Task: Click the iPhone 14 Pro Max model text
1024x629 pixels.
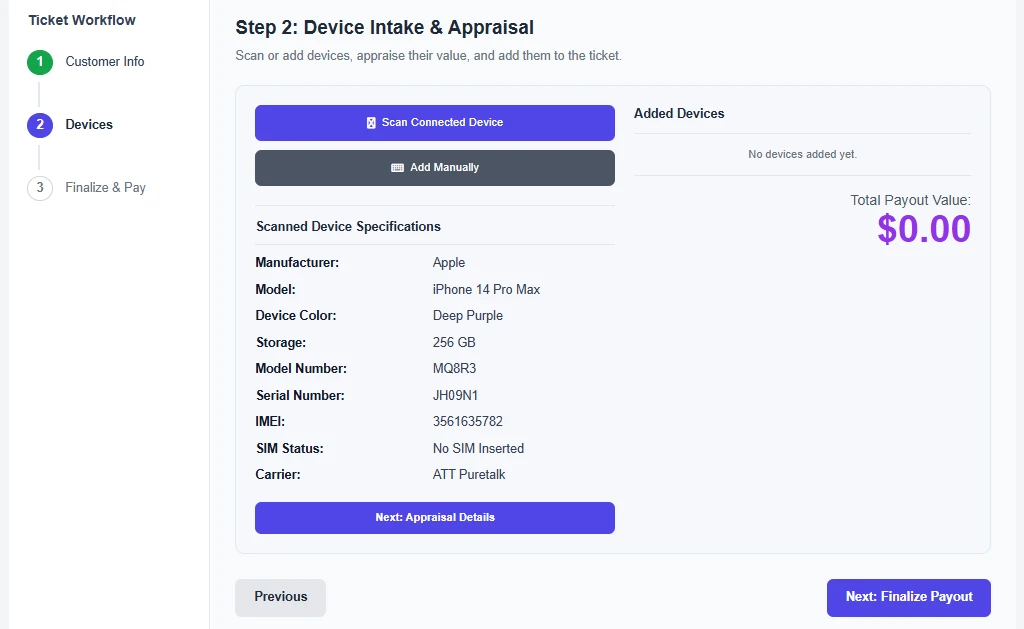Action: [x=487, y=290]
